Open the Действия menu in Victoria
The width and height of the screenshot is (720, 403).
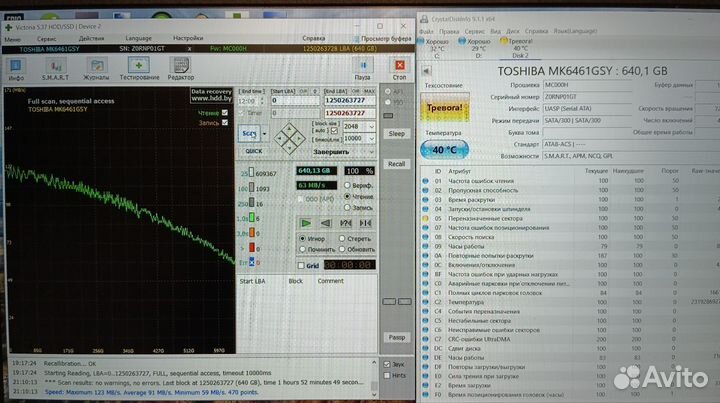coord(91,39)
